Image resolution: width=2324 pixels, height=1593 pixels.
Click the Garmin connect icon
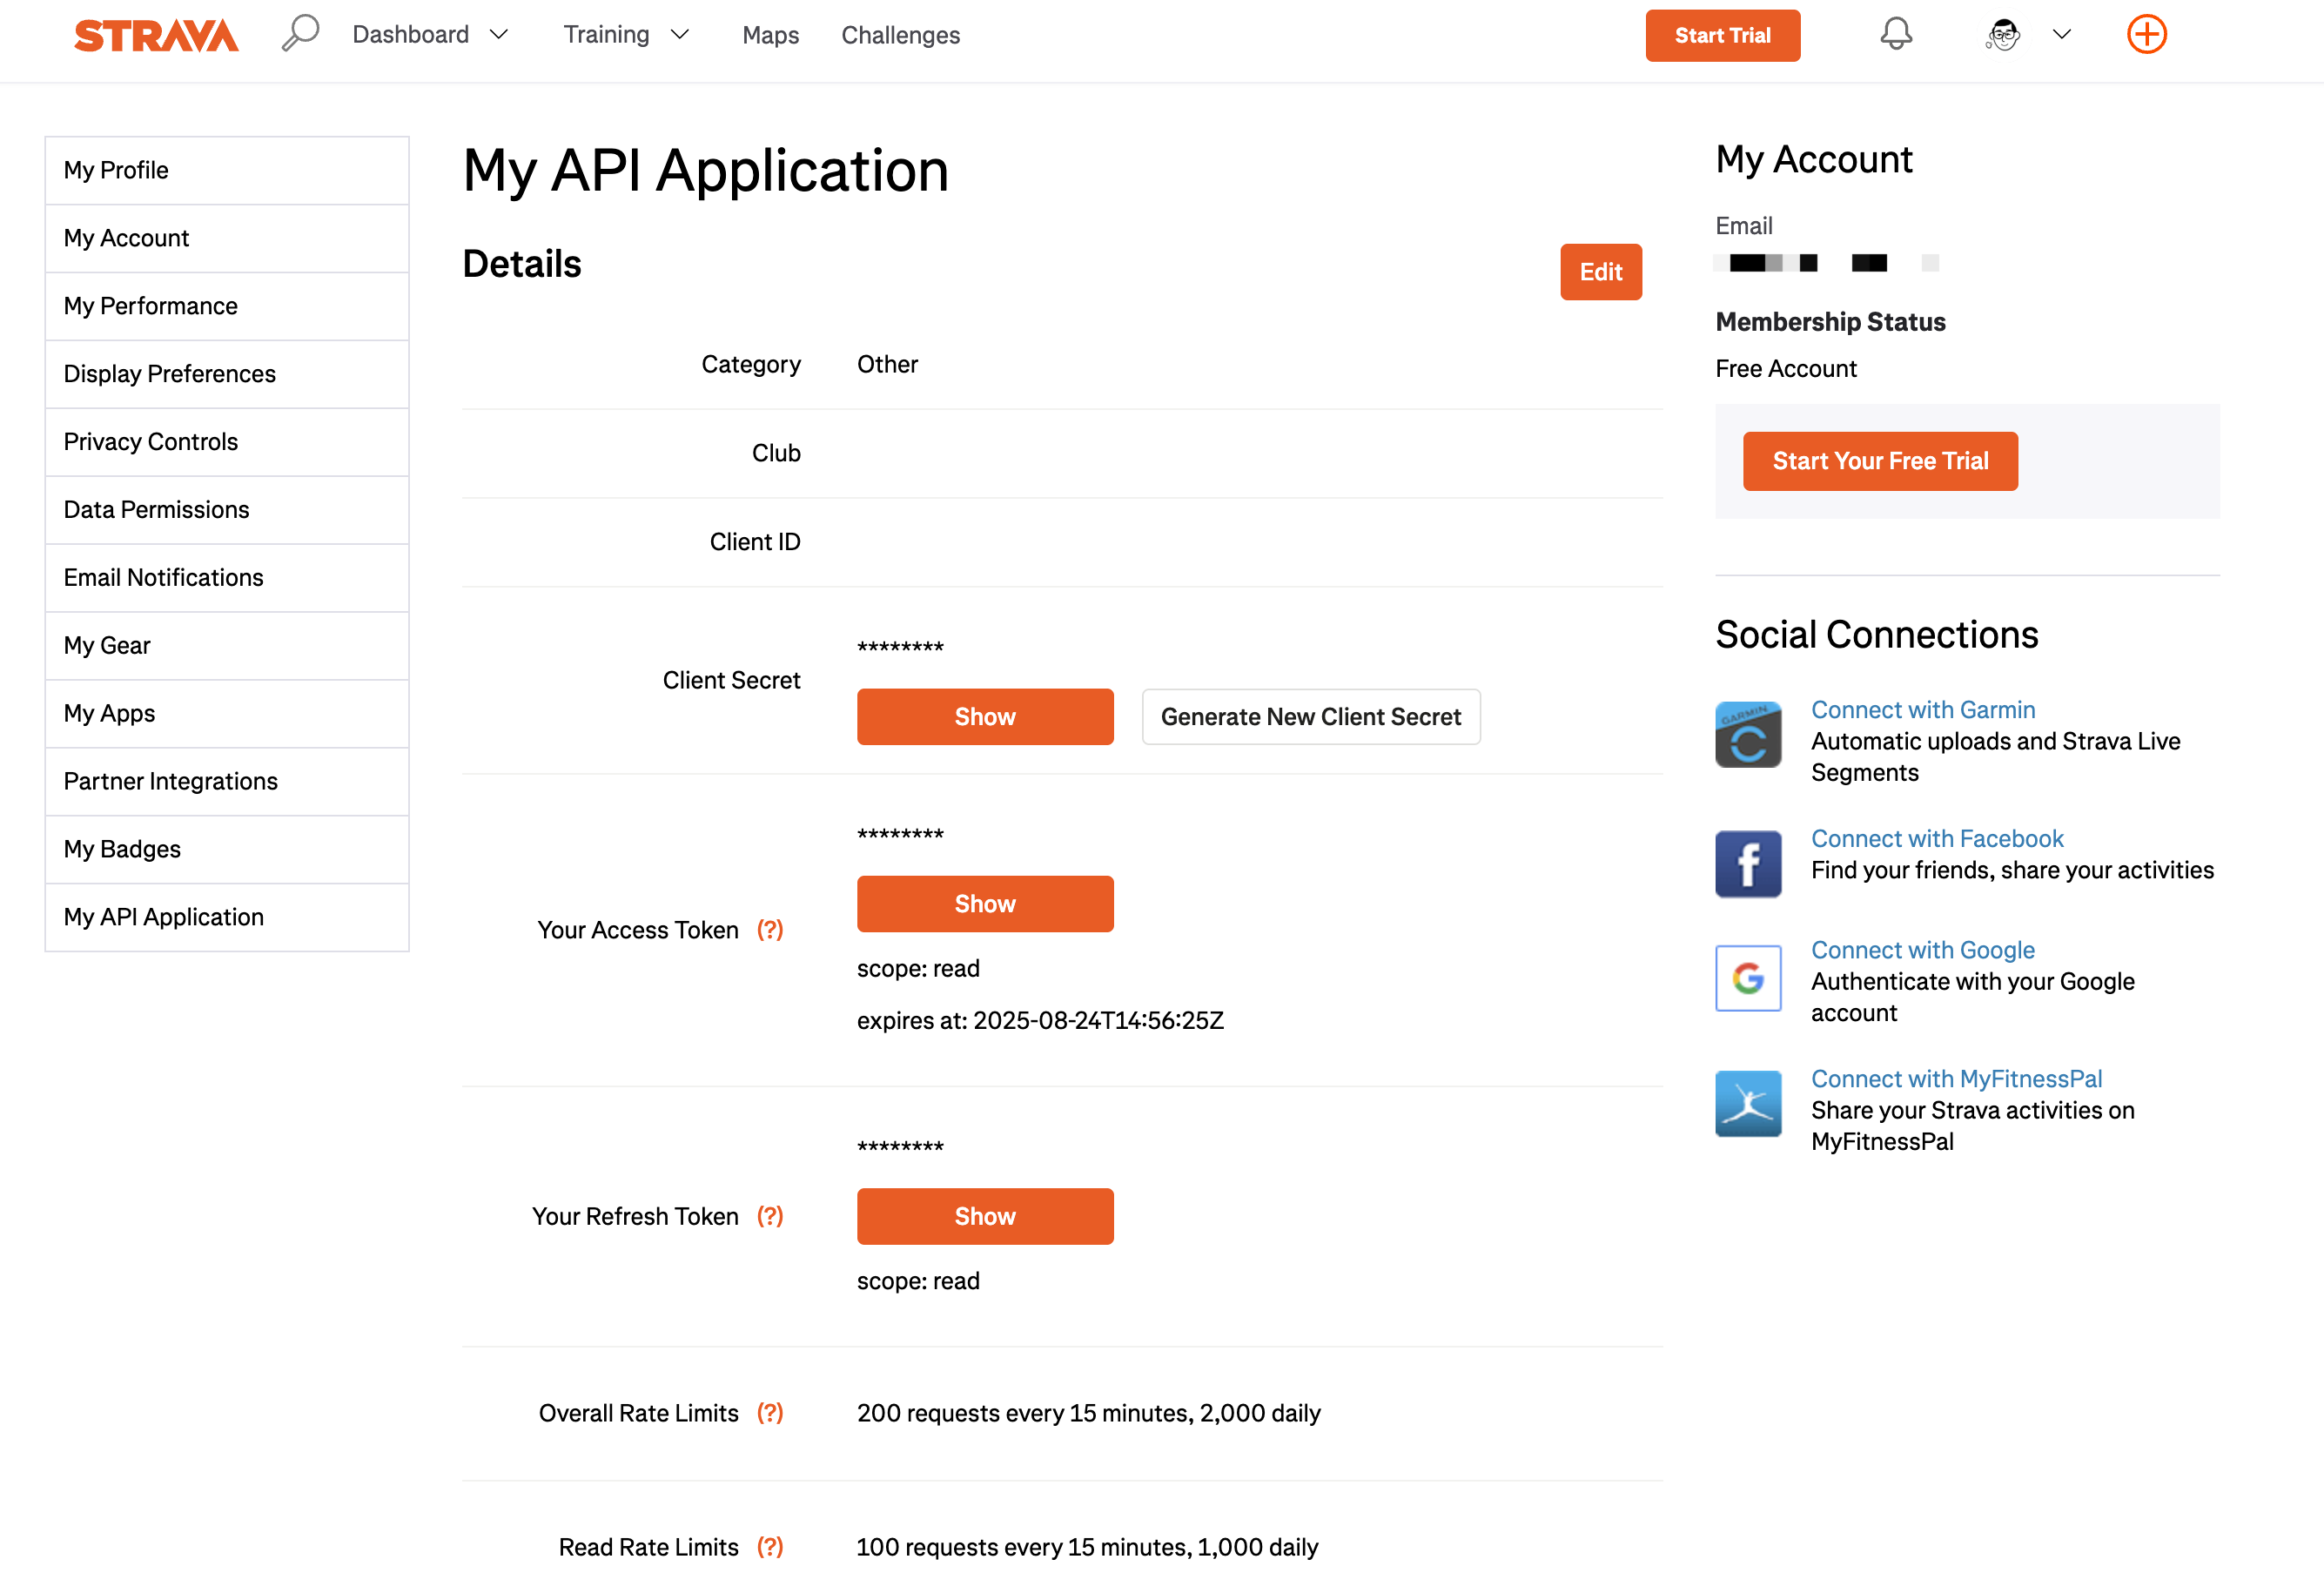pos(1748,734)
